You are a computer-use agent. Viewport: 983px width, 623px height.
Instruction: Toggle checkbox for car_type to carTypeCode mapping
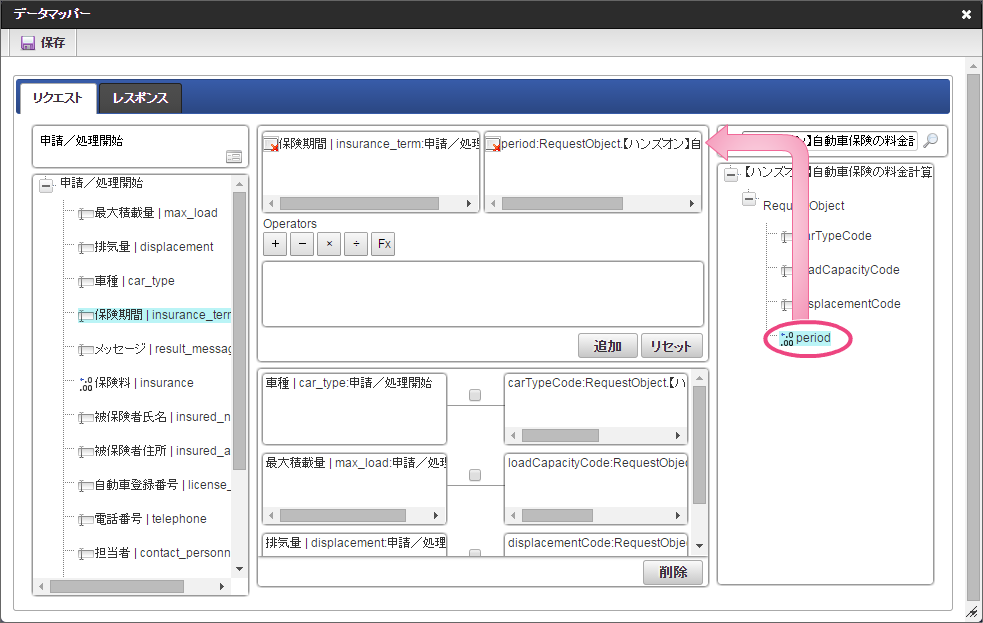[x=475, y=395]
